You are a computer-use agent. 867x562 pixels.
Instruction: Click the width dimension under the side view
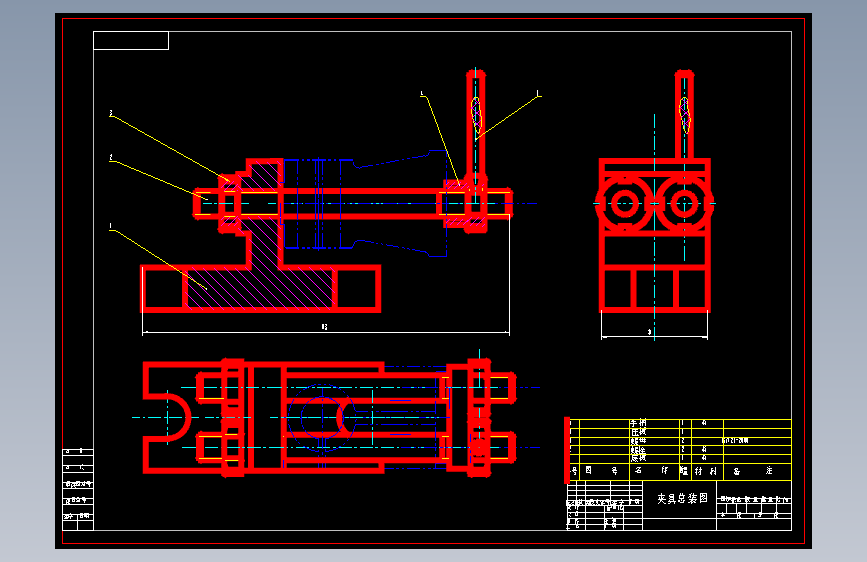click(650, 332)
